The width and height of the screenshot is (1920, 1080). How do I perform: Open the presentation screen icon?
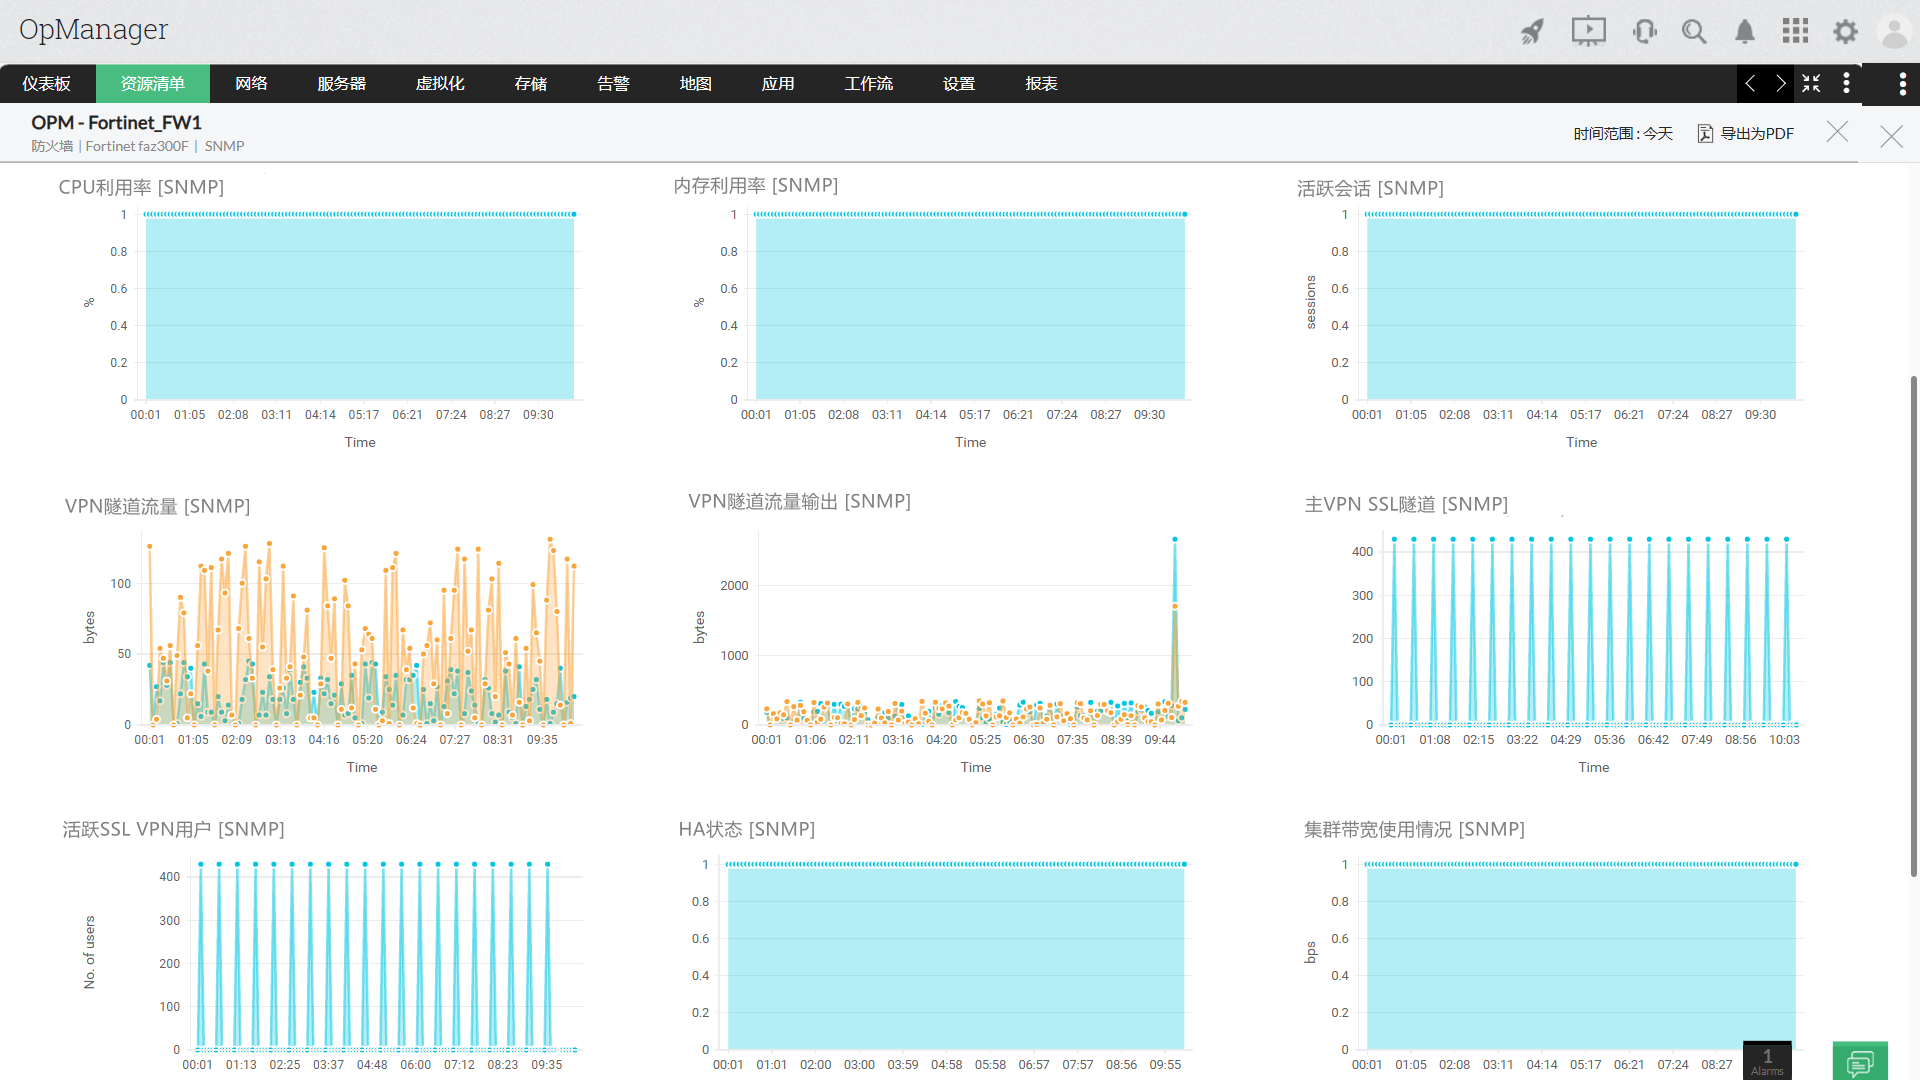click(1588, 32)
